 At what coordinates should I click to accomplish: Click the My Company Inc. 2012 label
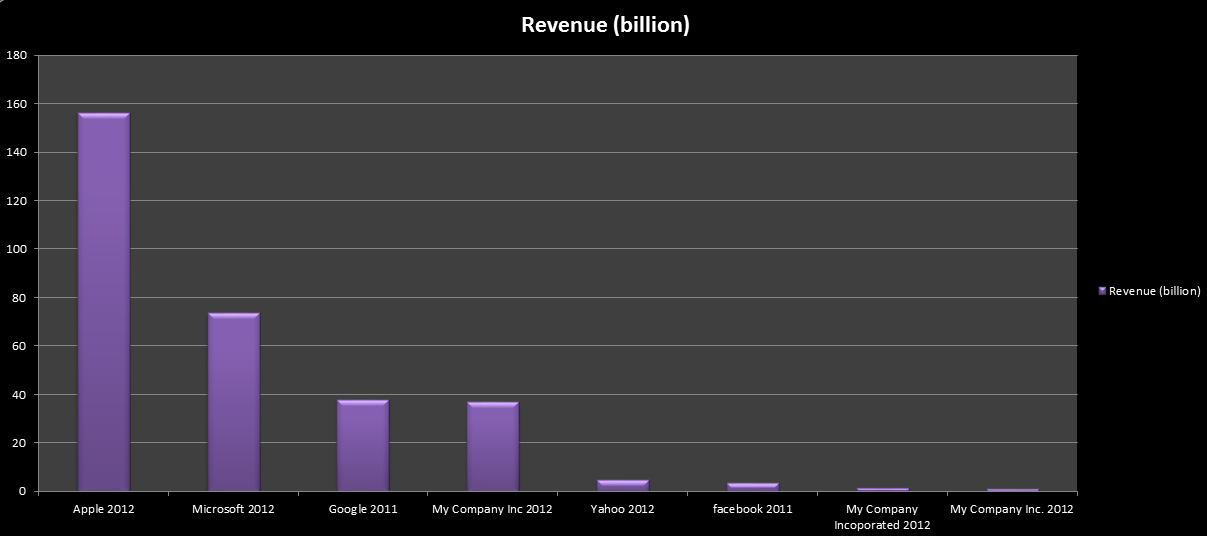coord(1011,509)
